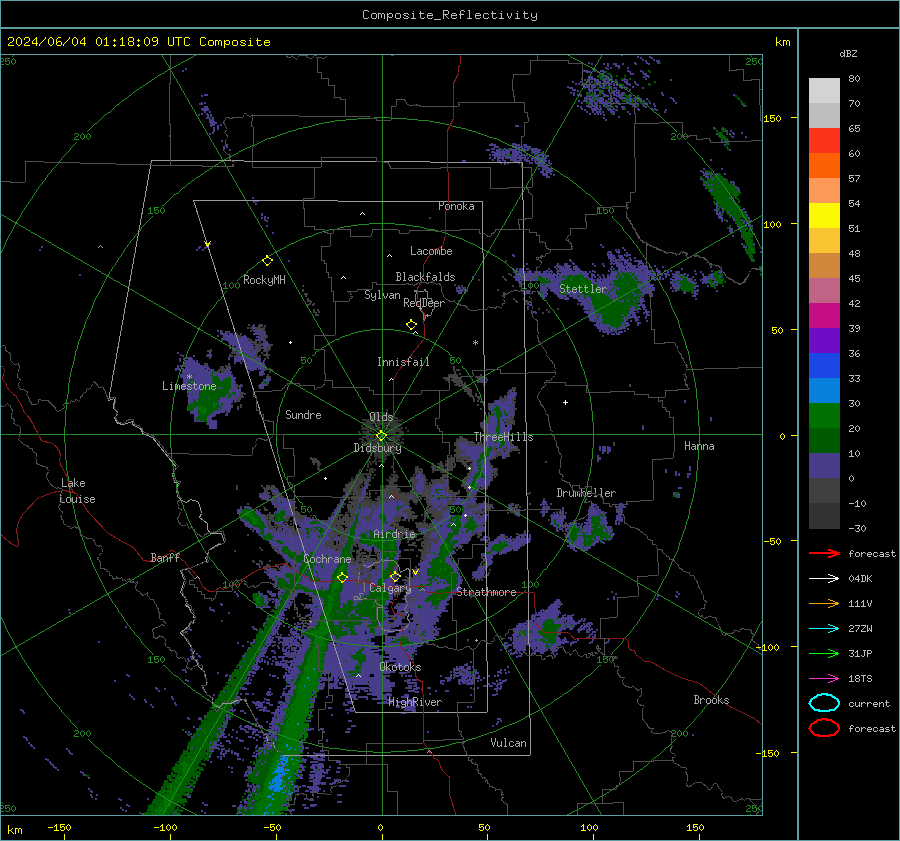Click the Stettler city label

(x=583, y=289)
